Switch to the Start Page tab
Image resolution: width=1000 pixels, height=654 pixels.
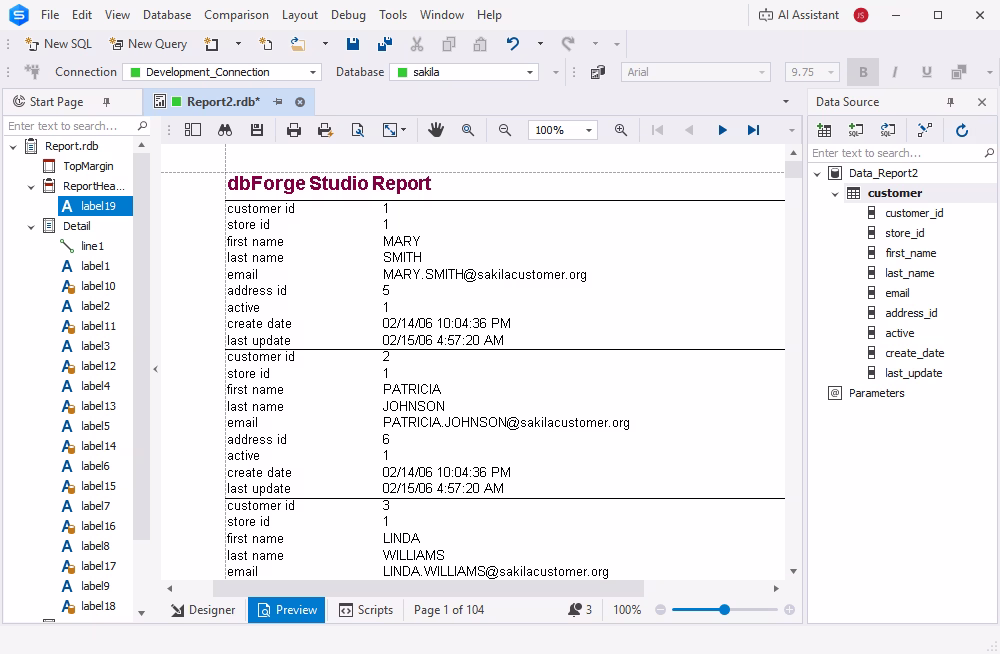(x=57, y=102)
